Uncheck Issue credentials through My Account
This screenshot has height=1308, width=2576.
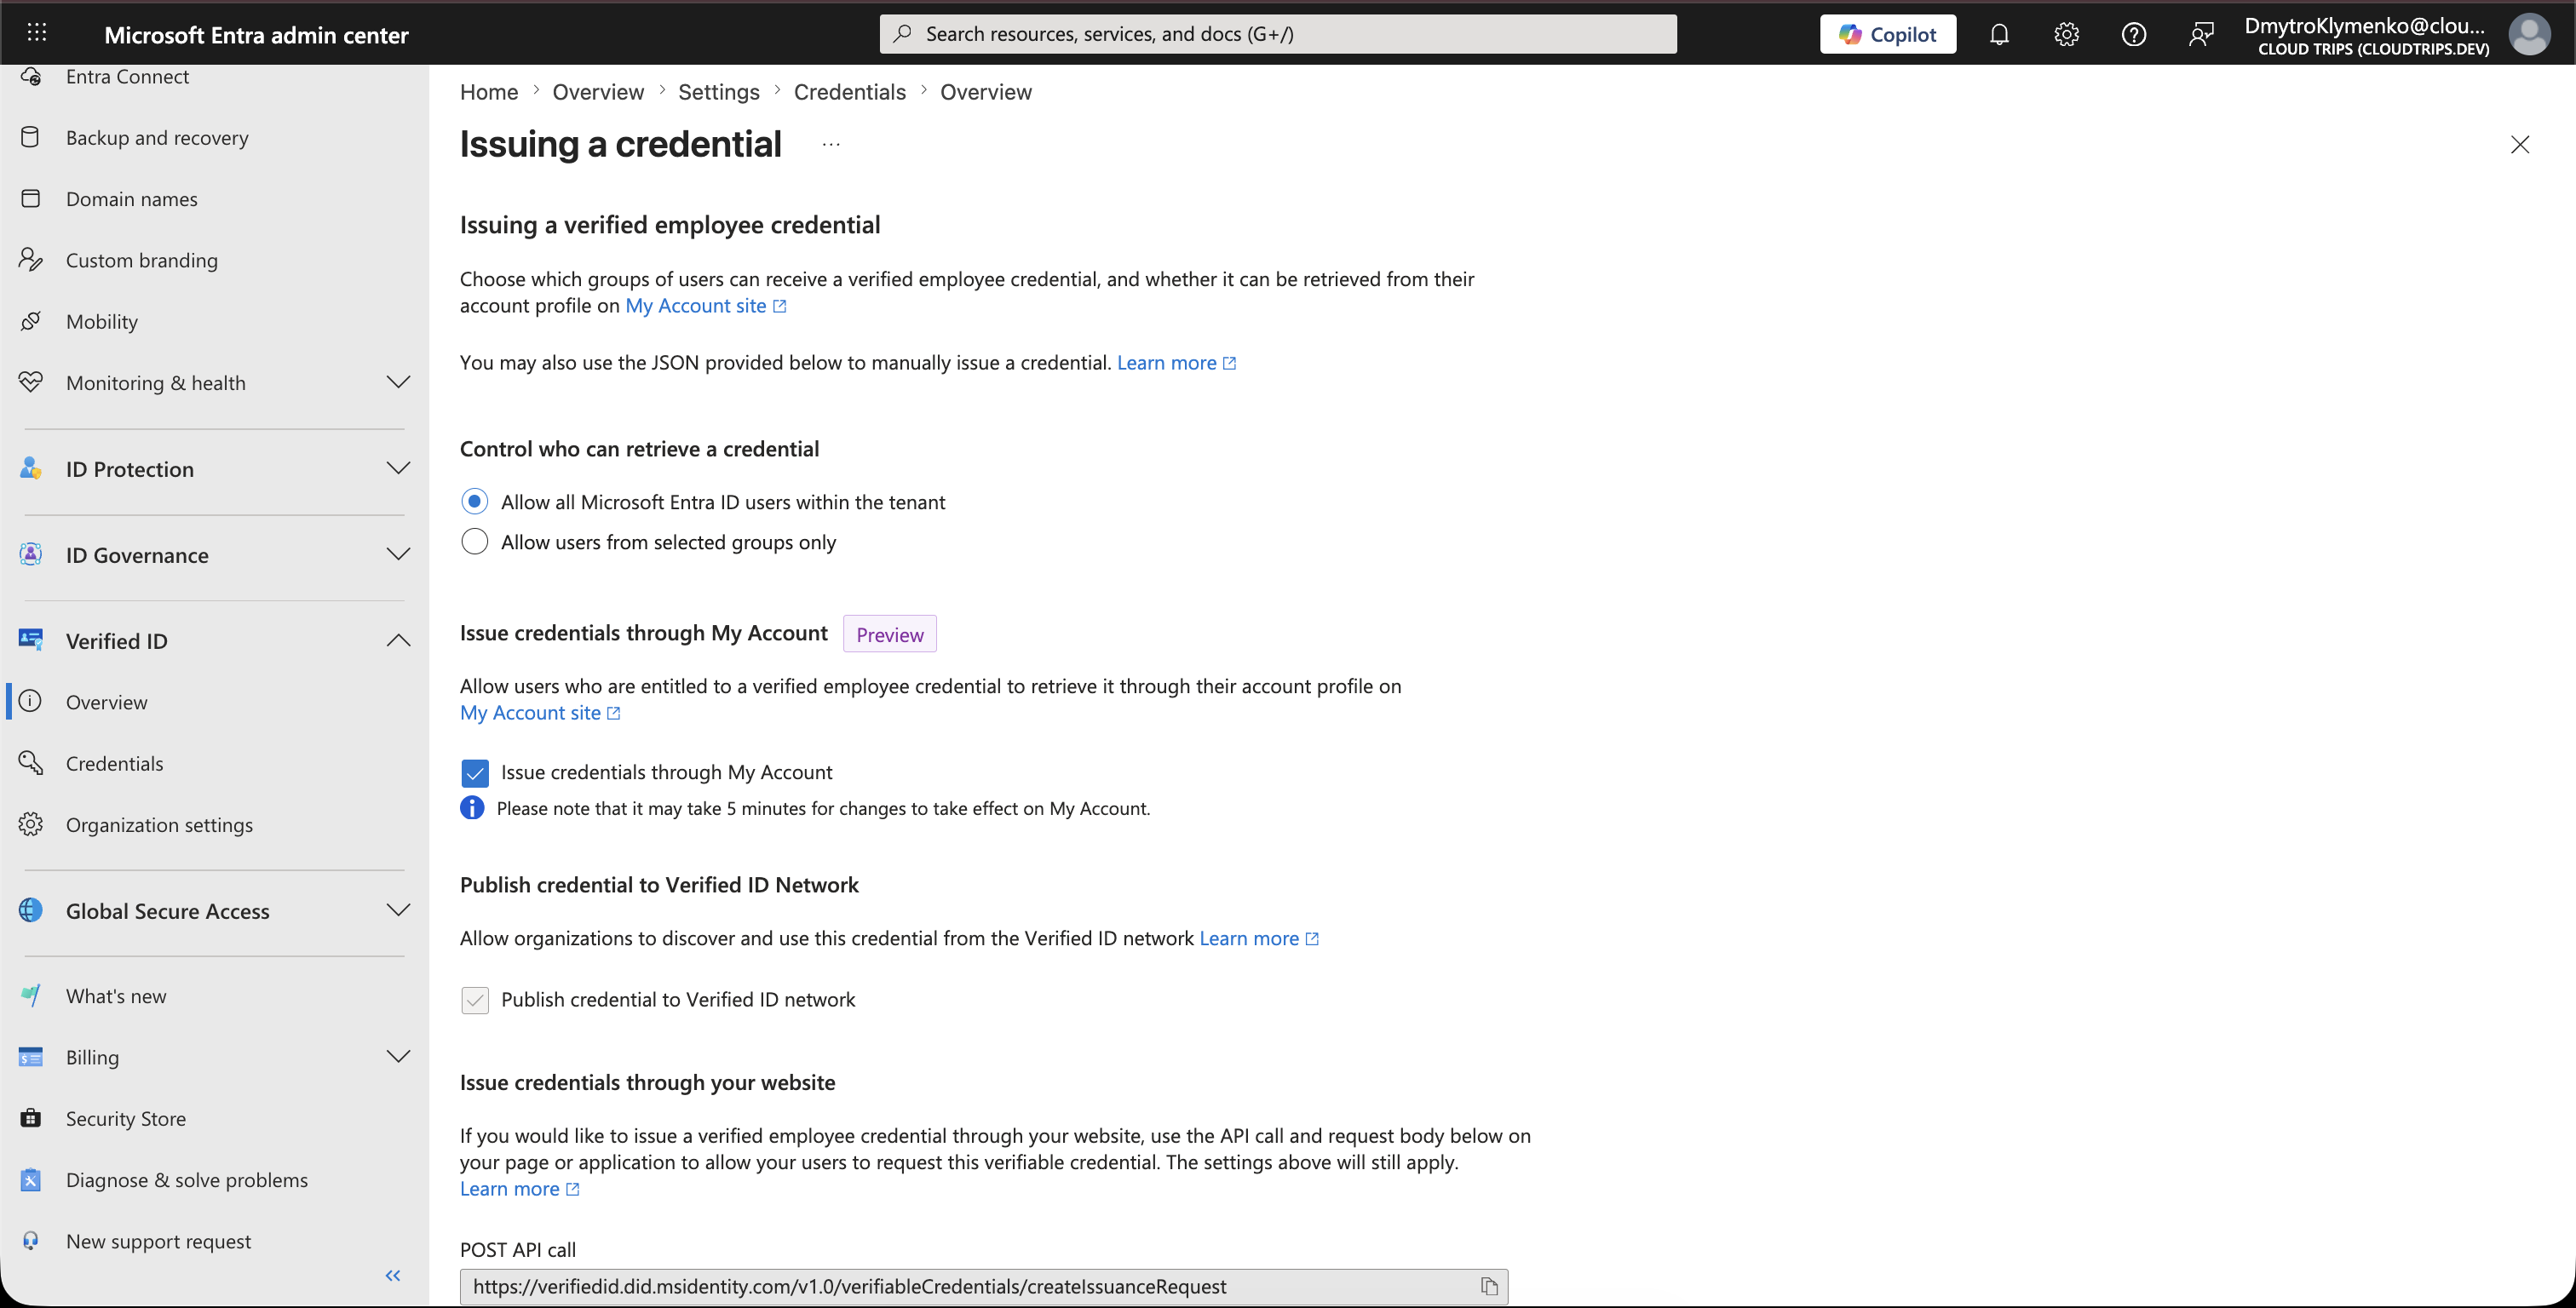(x=475, y=772)
